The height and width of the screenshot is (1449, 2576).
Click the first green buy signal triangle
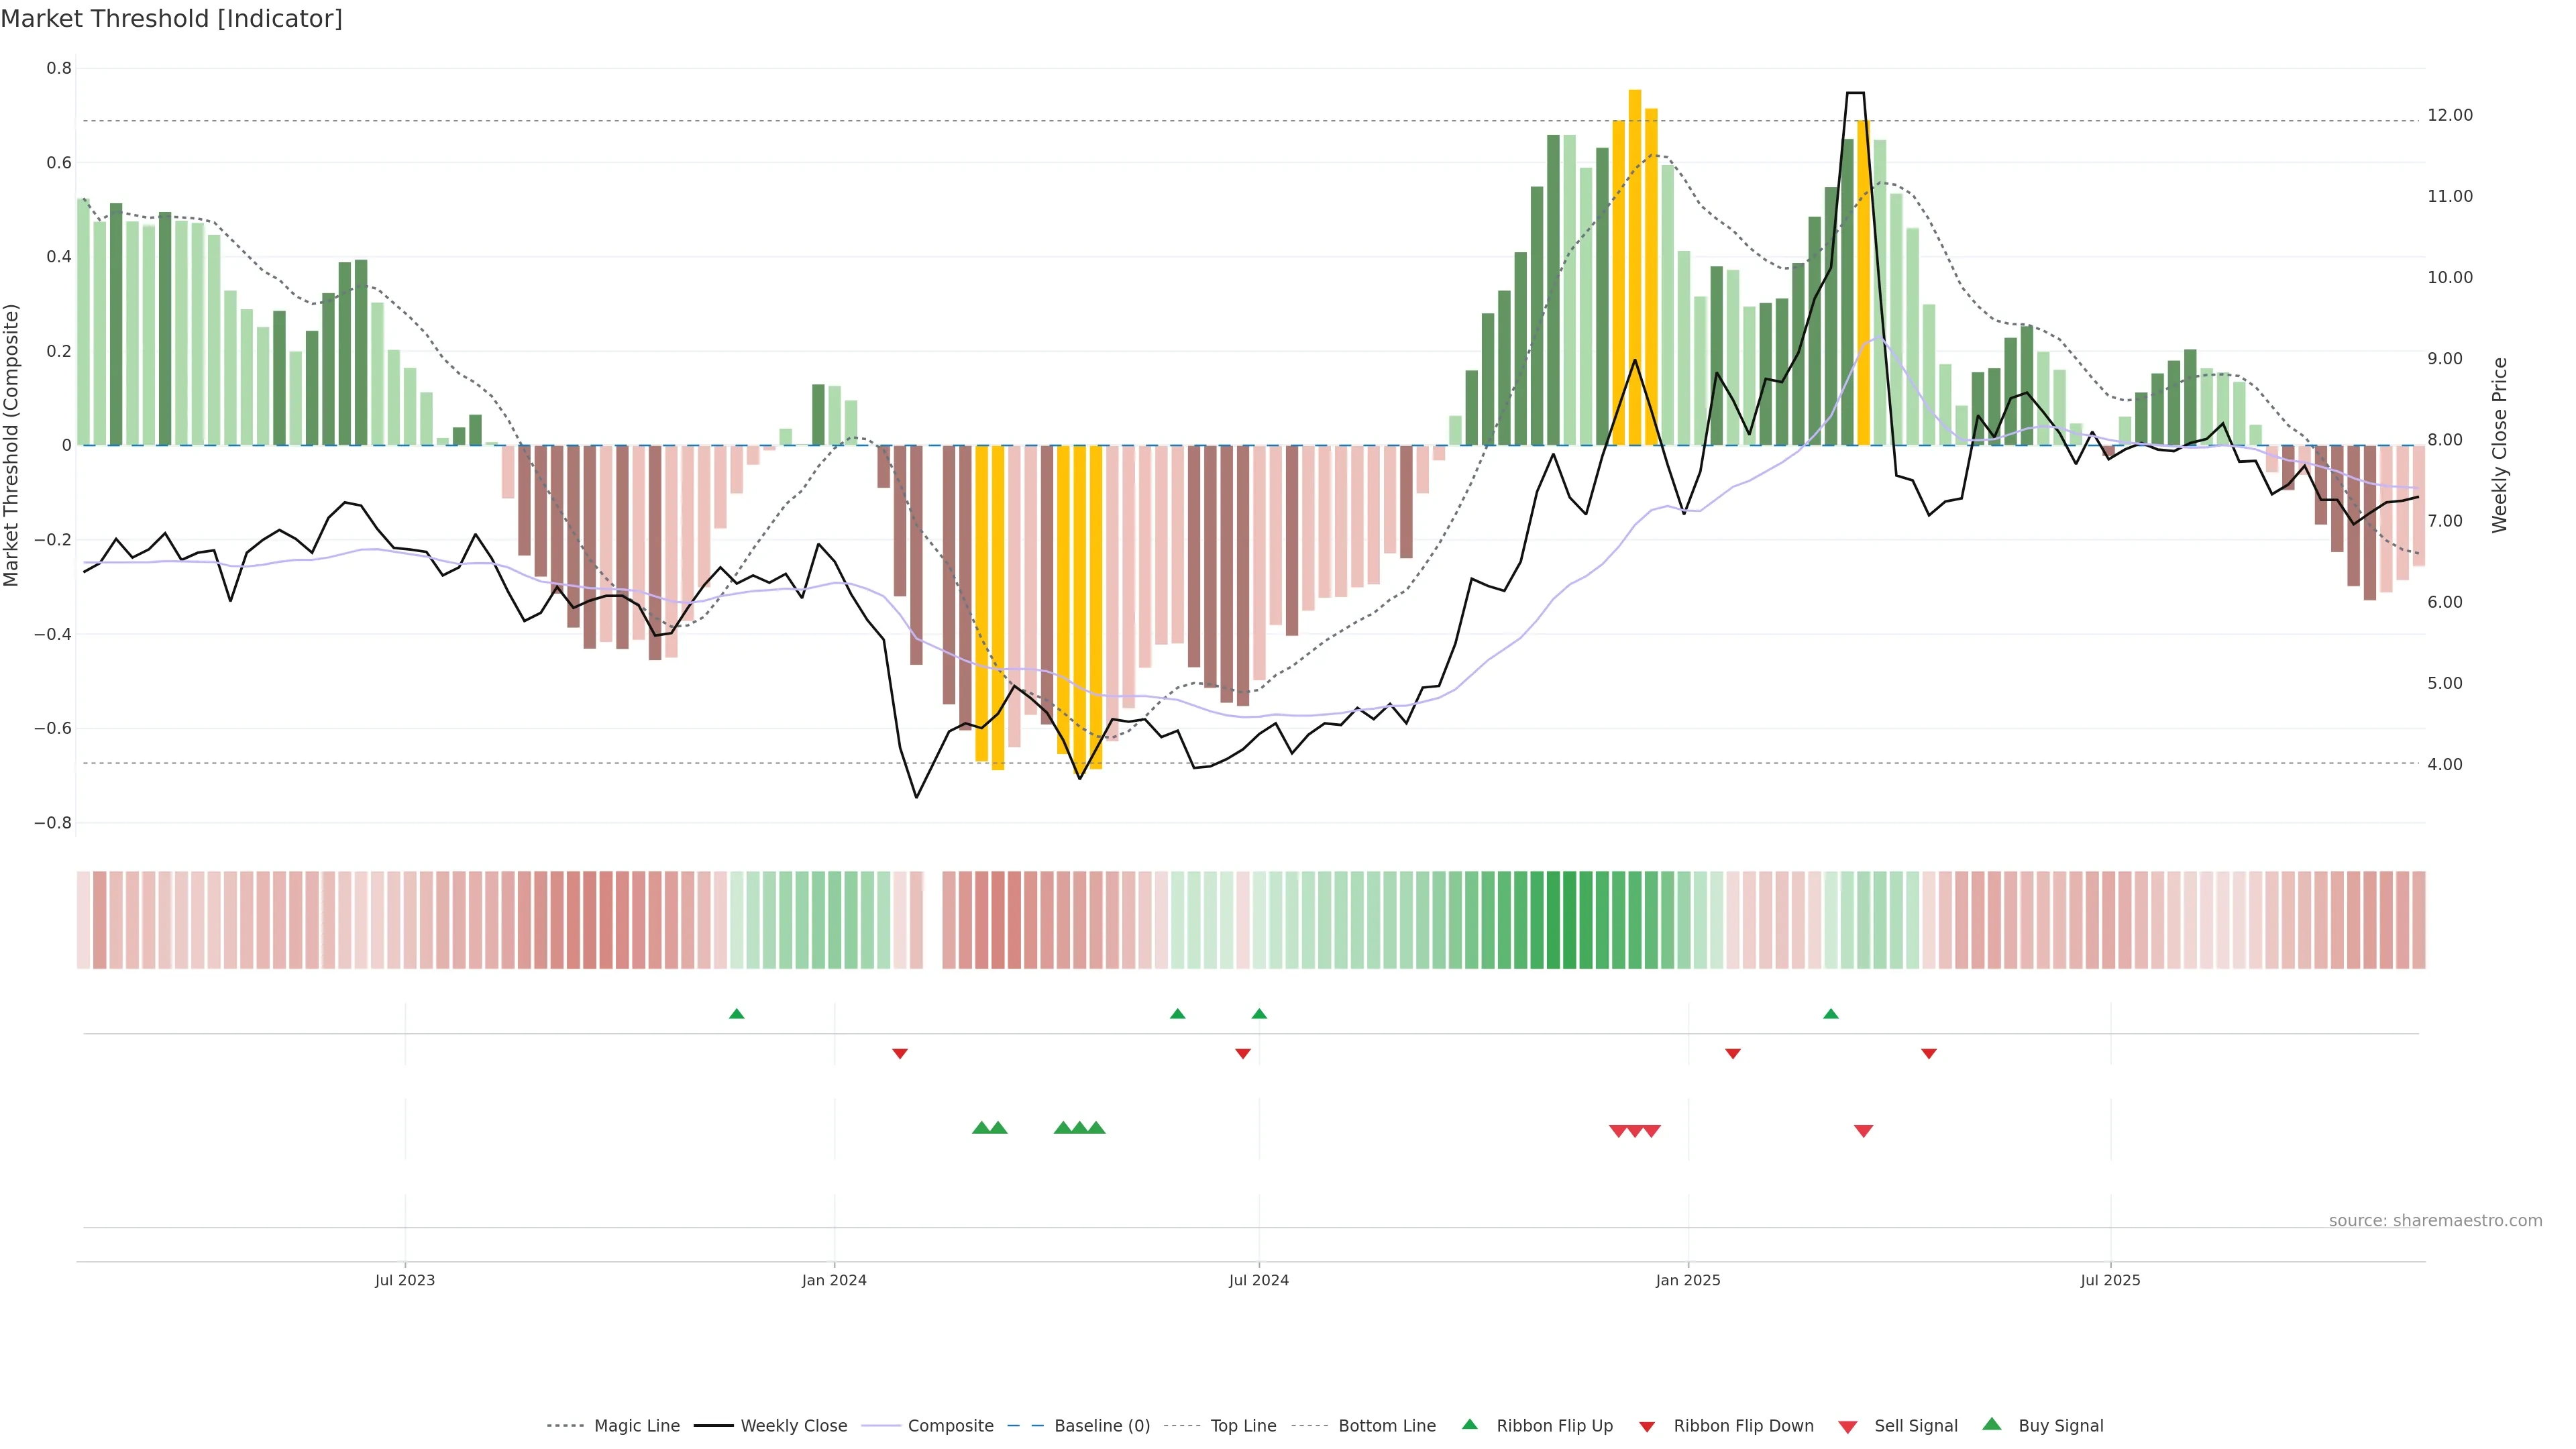click(981, 1128)
